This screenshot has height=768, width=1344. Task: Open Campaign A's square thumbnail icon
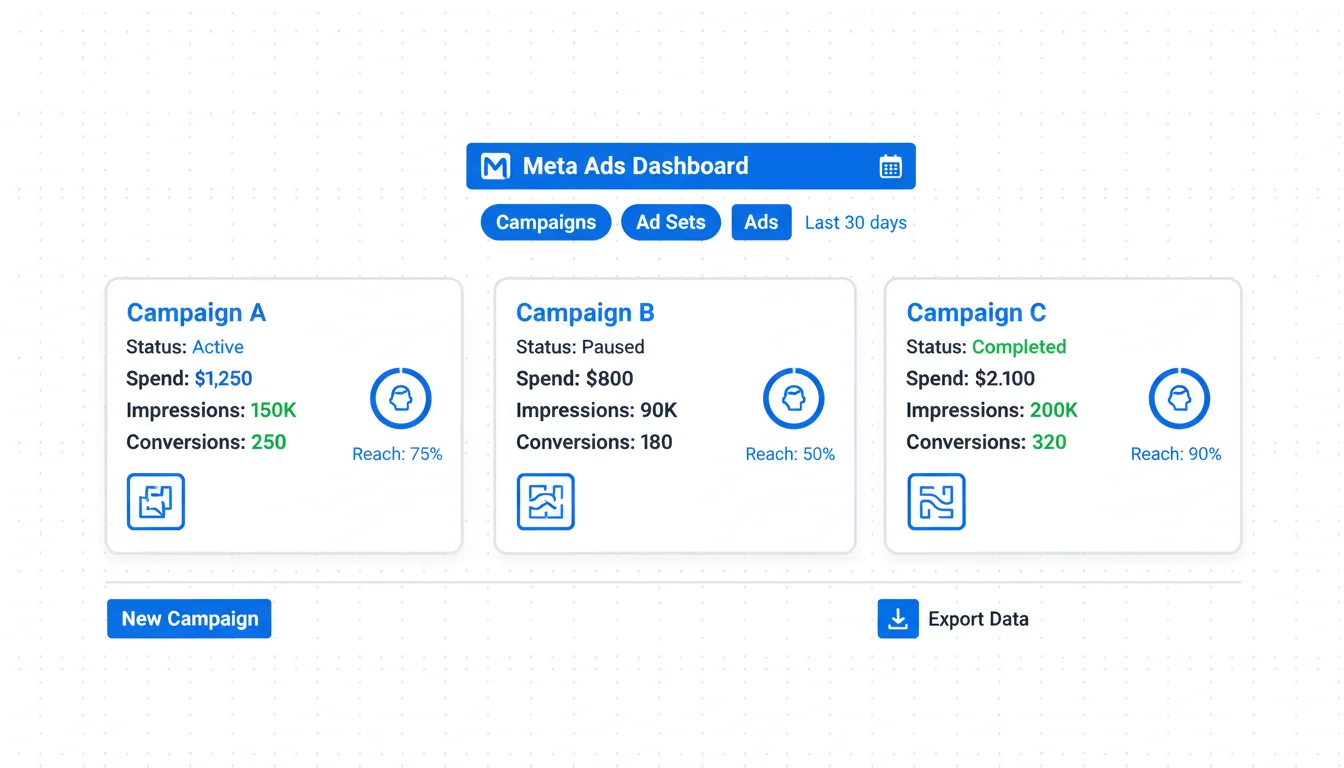tap(156, 501)
